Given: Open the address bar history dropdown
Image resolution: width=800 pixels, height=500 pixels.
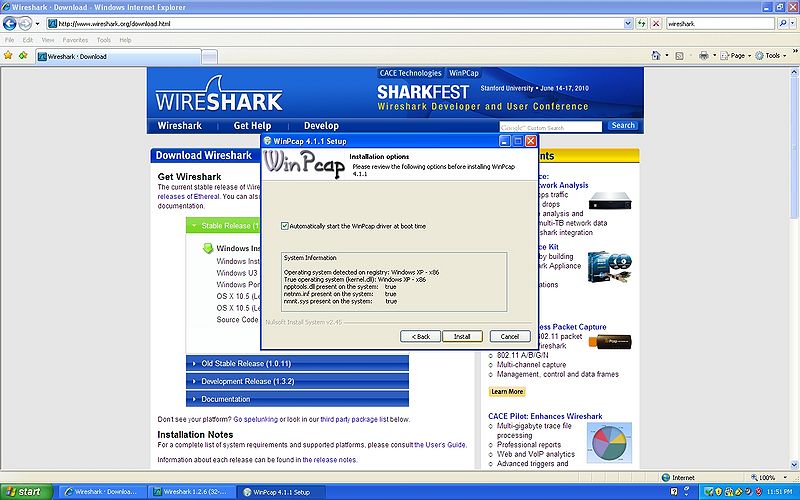Looking at the screenshot, I should coord(628,23).
